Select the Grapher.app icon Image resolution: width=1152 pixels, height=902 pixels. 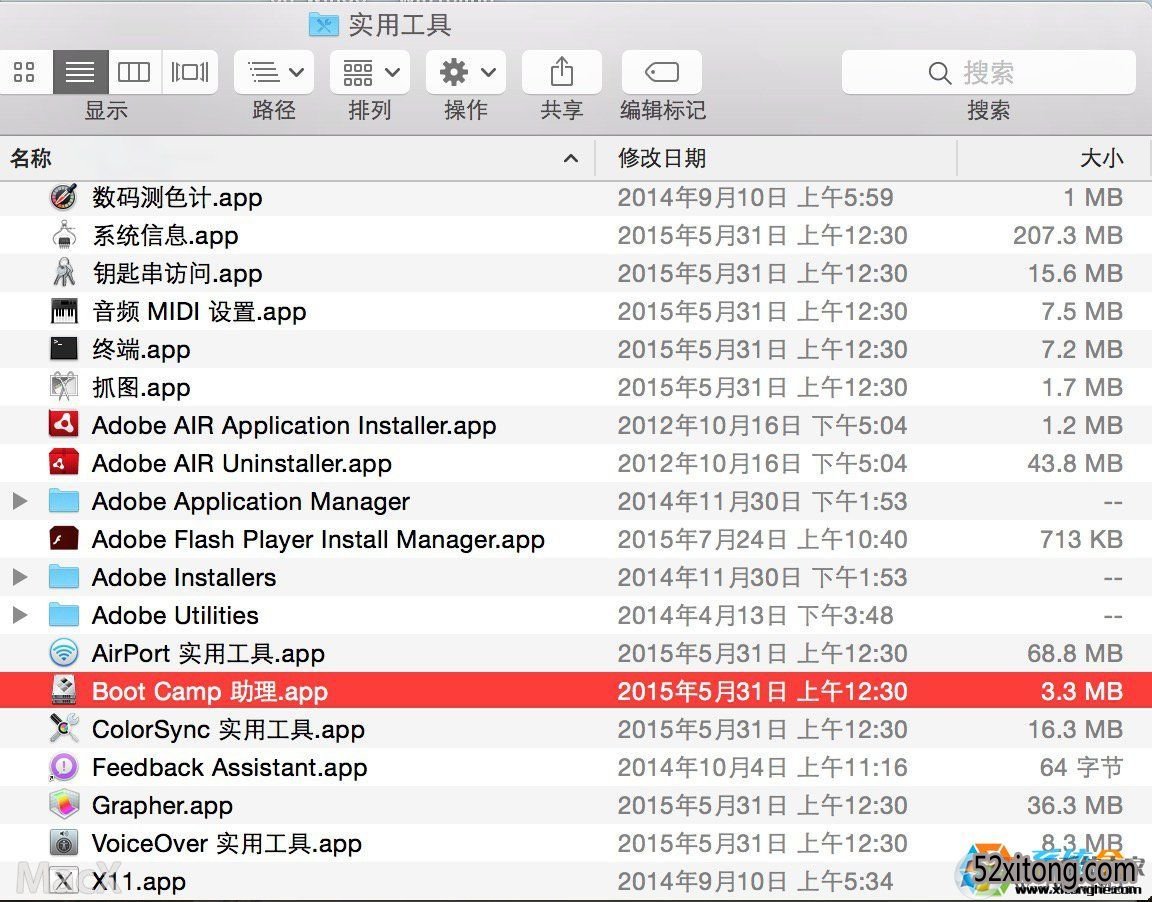coord(64,806)
